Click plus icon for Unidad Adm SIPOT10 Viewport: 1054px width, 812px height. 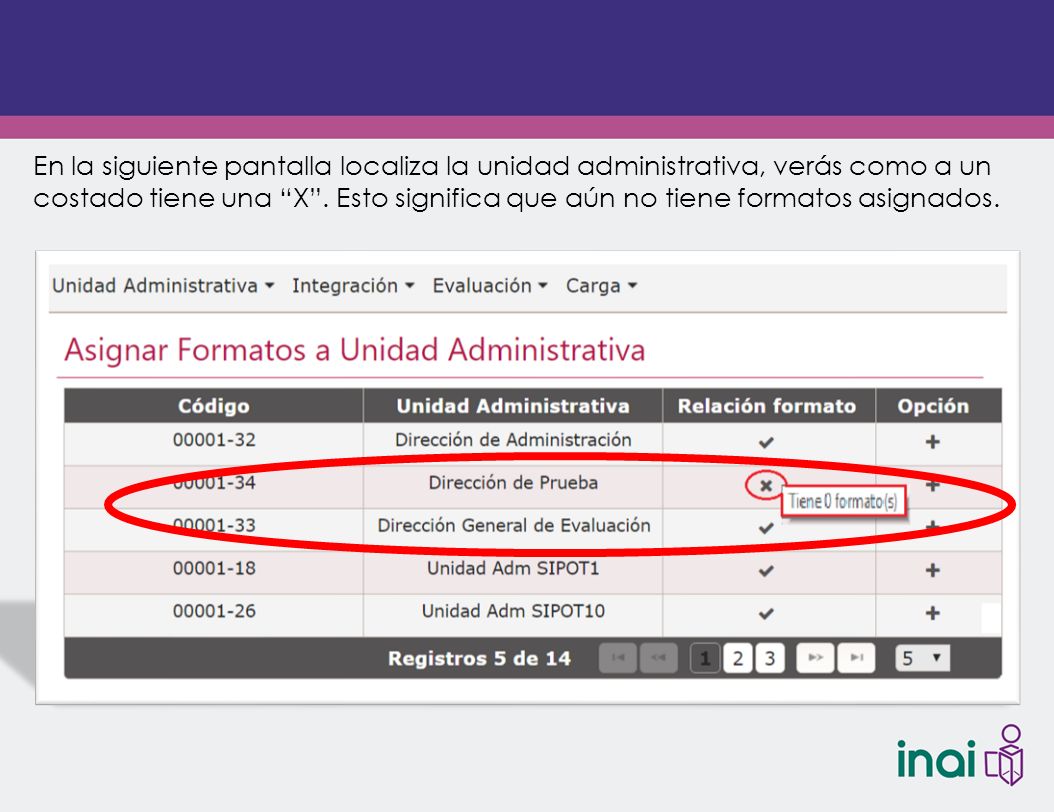tap(932, 613)
